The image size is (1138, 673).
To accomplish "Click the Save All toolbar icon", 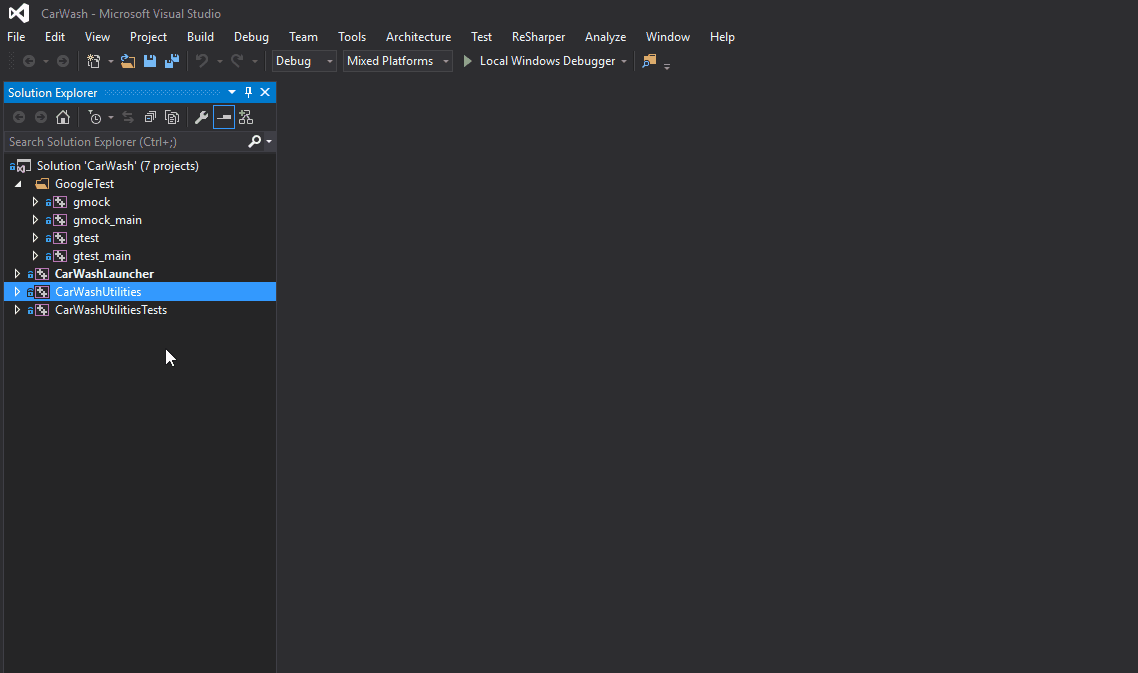I will click(172, 61).
